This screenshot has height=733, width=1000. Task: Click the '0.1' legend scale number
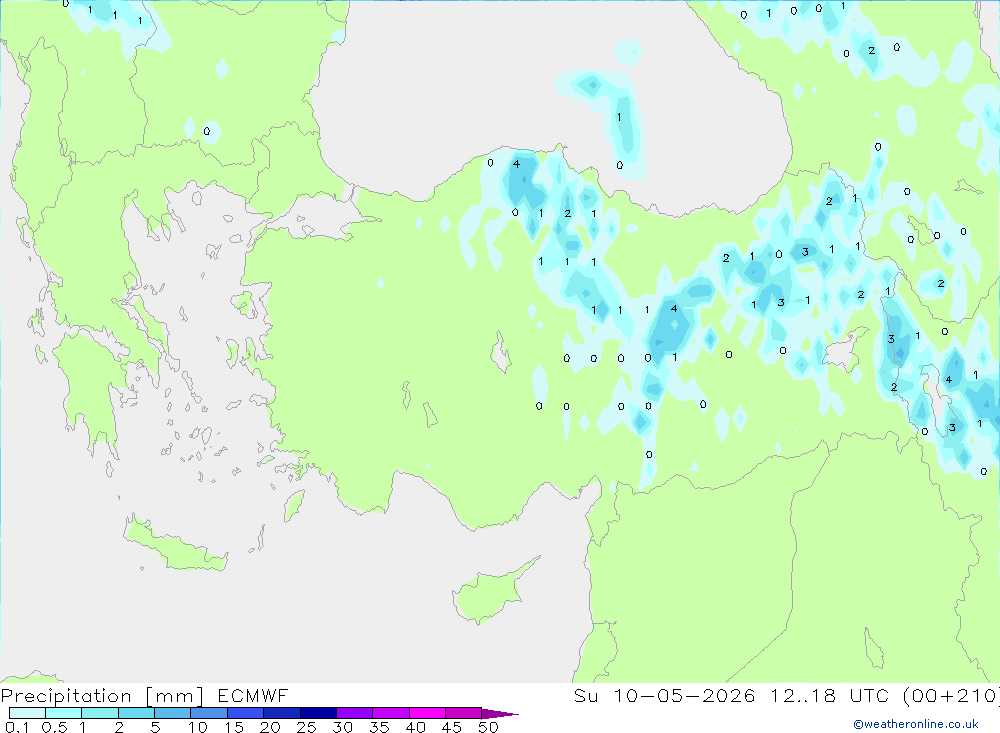pyautogui.click(x=17, y=727)
